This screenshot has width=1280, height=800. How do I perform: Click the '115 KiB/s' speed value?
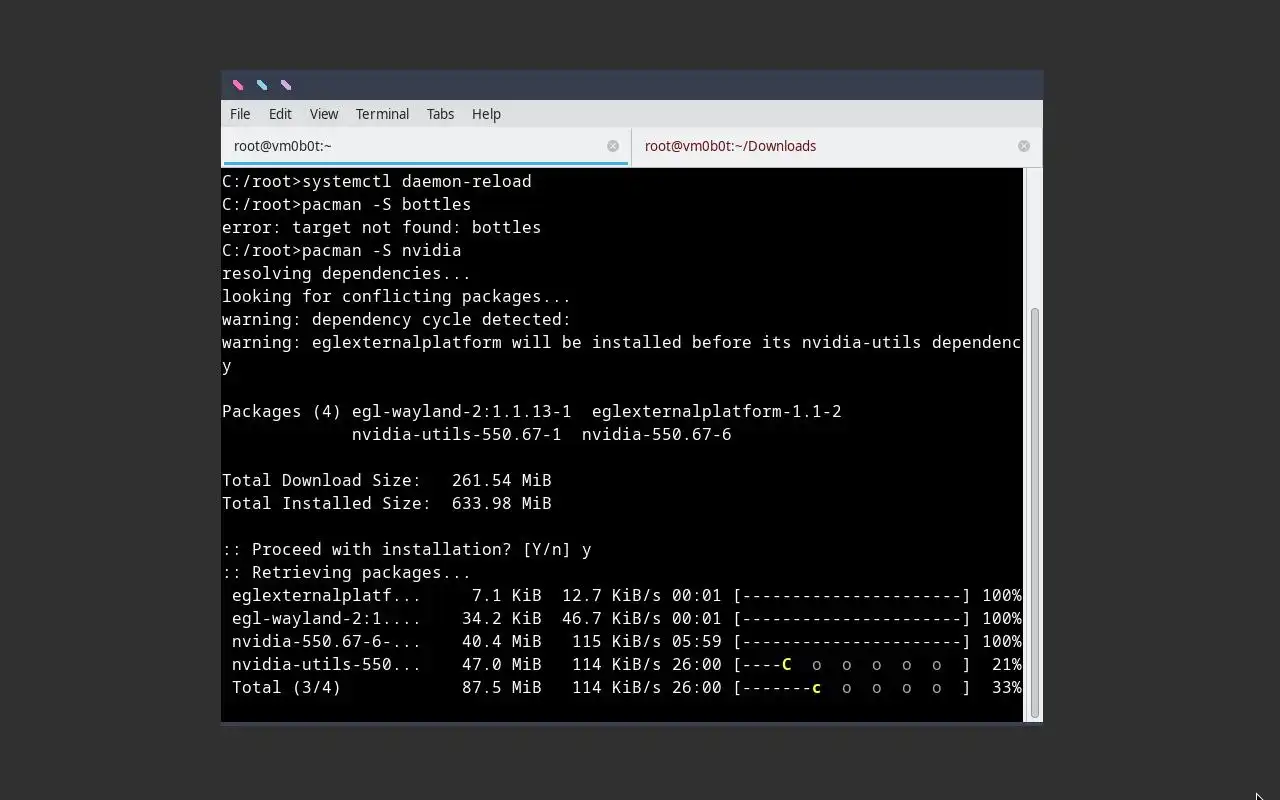click(617, 642)
